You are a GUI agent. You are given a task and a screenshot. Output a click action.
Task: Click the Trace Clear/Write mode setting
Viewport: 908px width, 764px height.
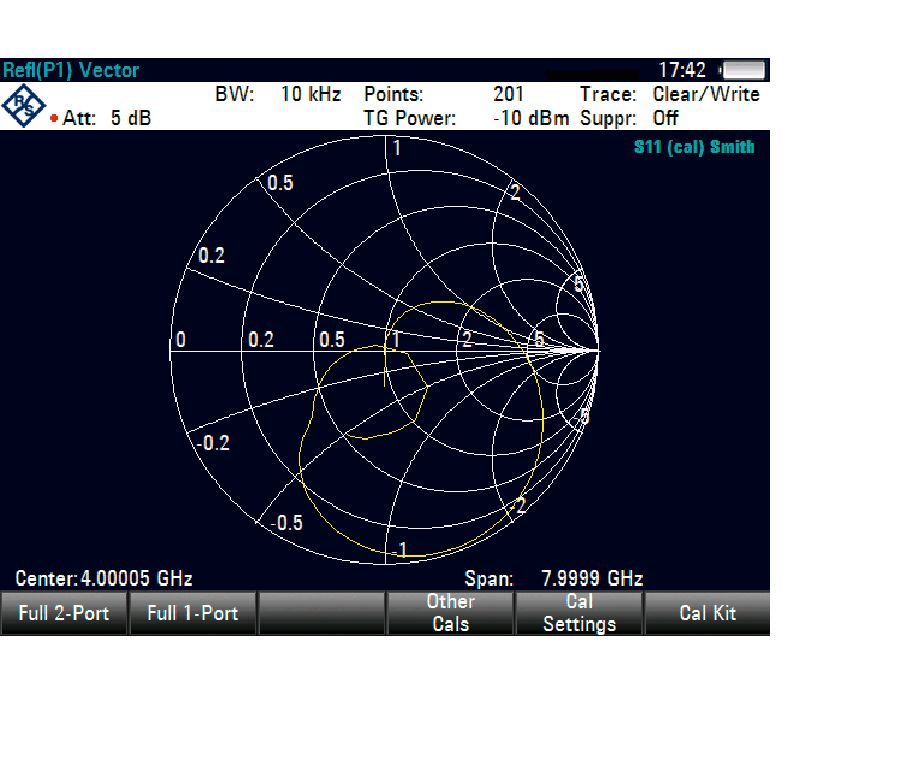705,95
